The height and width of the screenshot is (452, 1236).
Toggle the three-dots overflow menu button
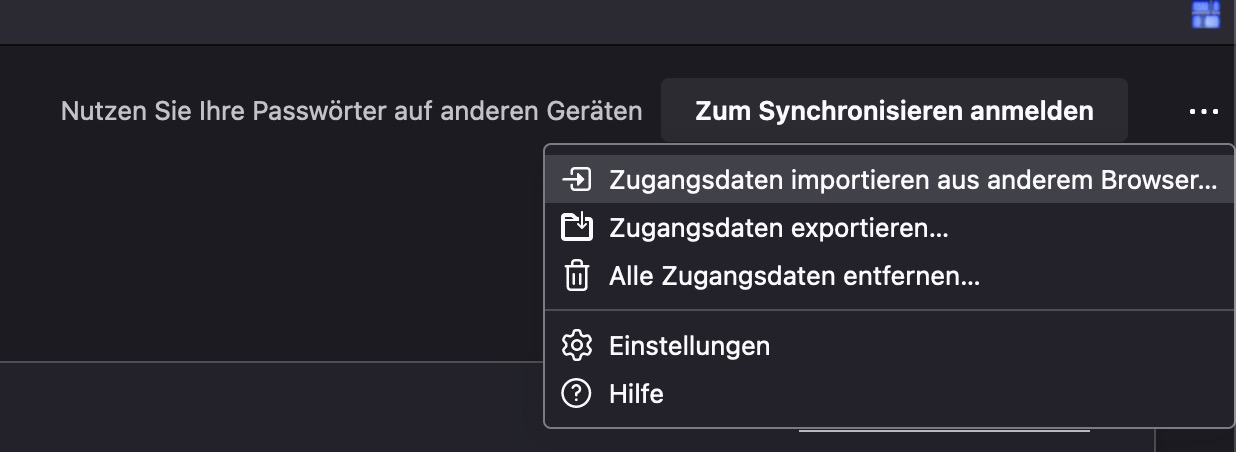pyautogui.click(x=1204, y=111)
